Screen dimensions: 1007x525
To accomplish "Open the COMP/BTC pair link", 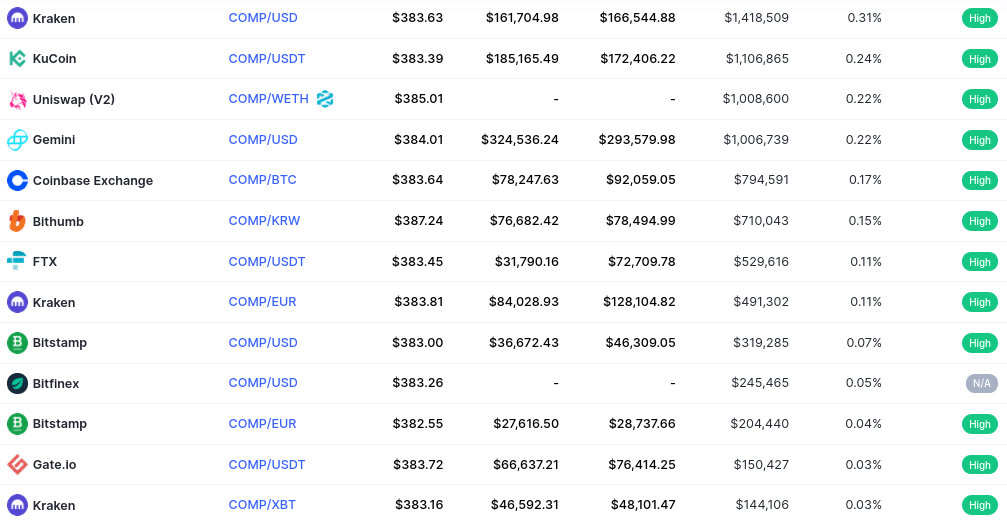I will pos(263,180).
